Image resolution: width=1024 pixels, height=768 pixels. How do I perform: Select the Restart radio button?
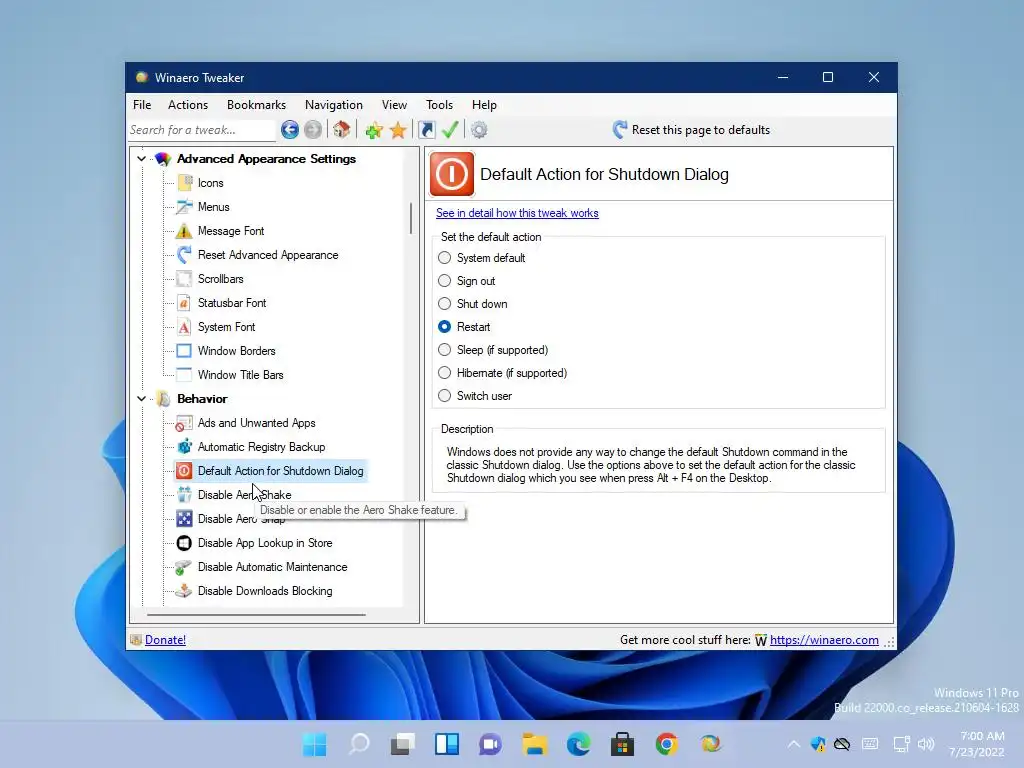point(445,327)
